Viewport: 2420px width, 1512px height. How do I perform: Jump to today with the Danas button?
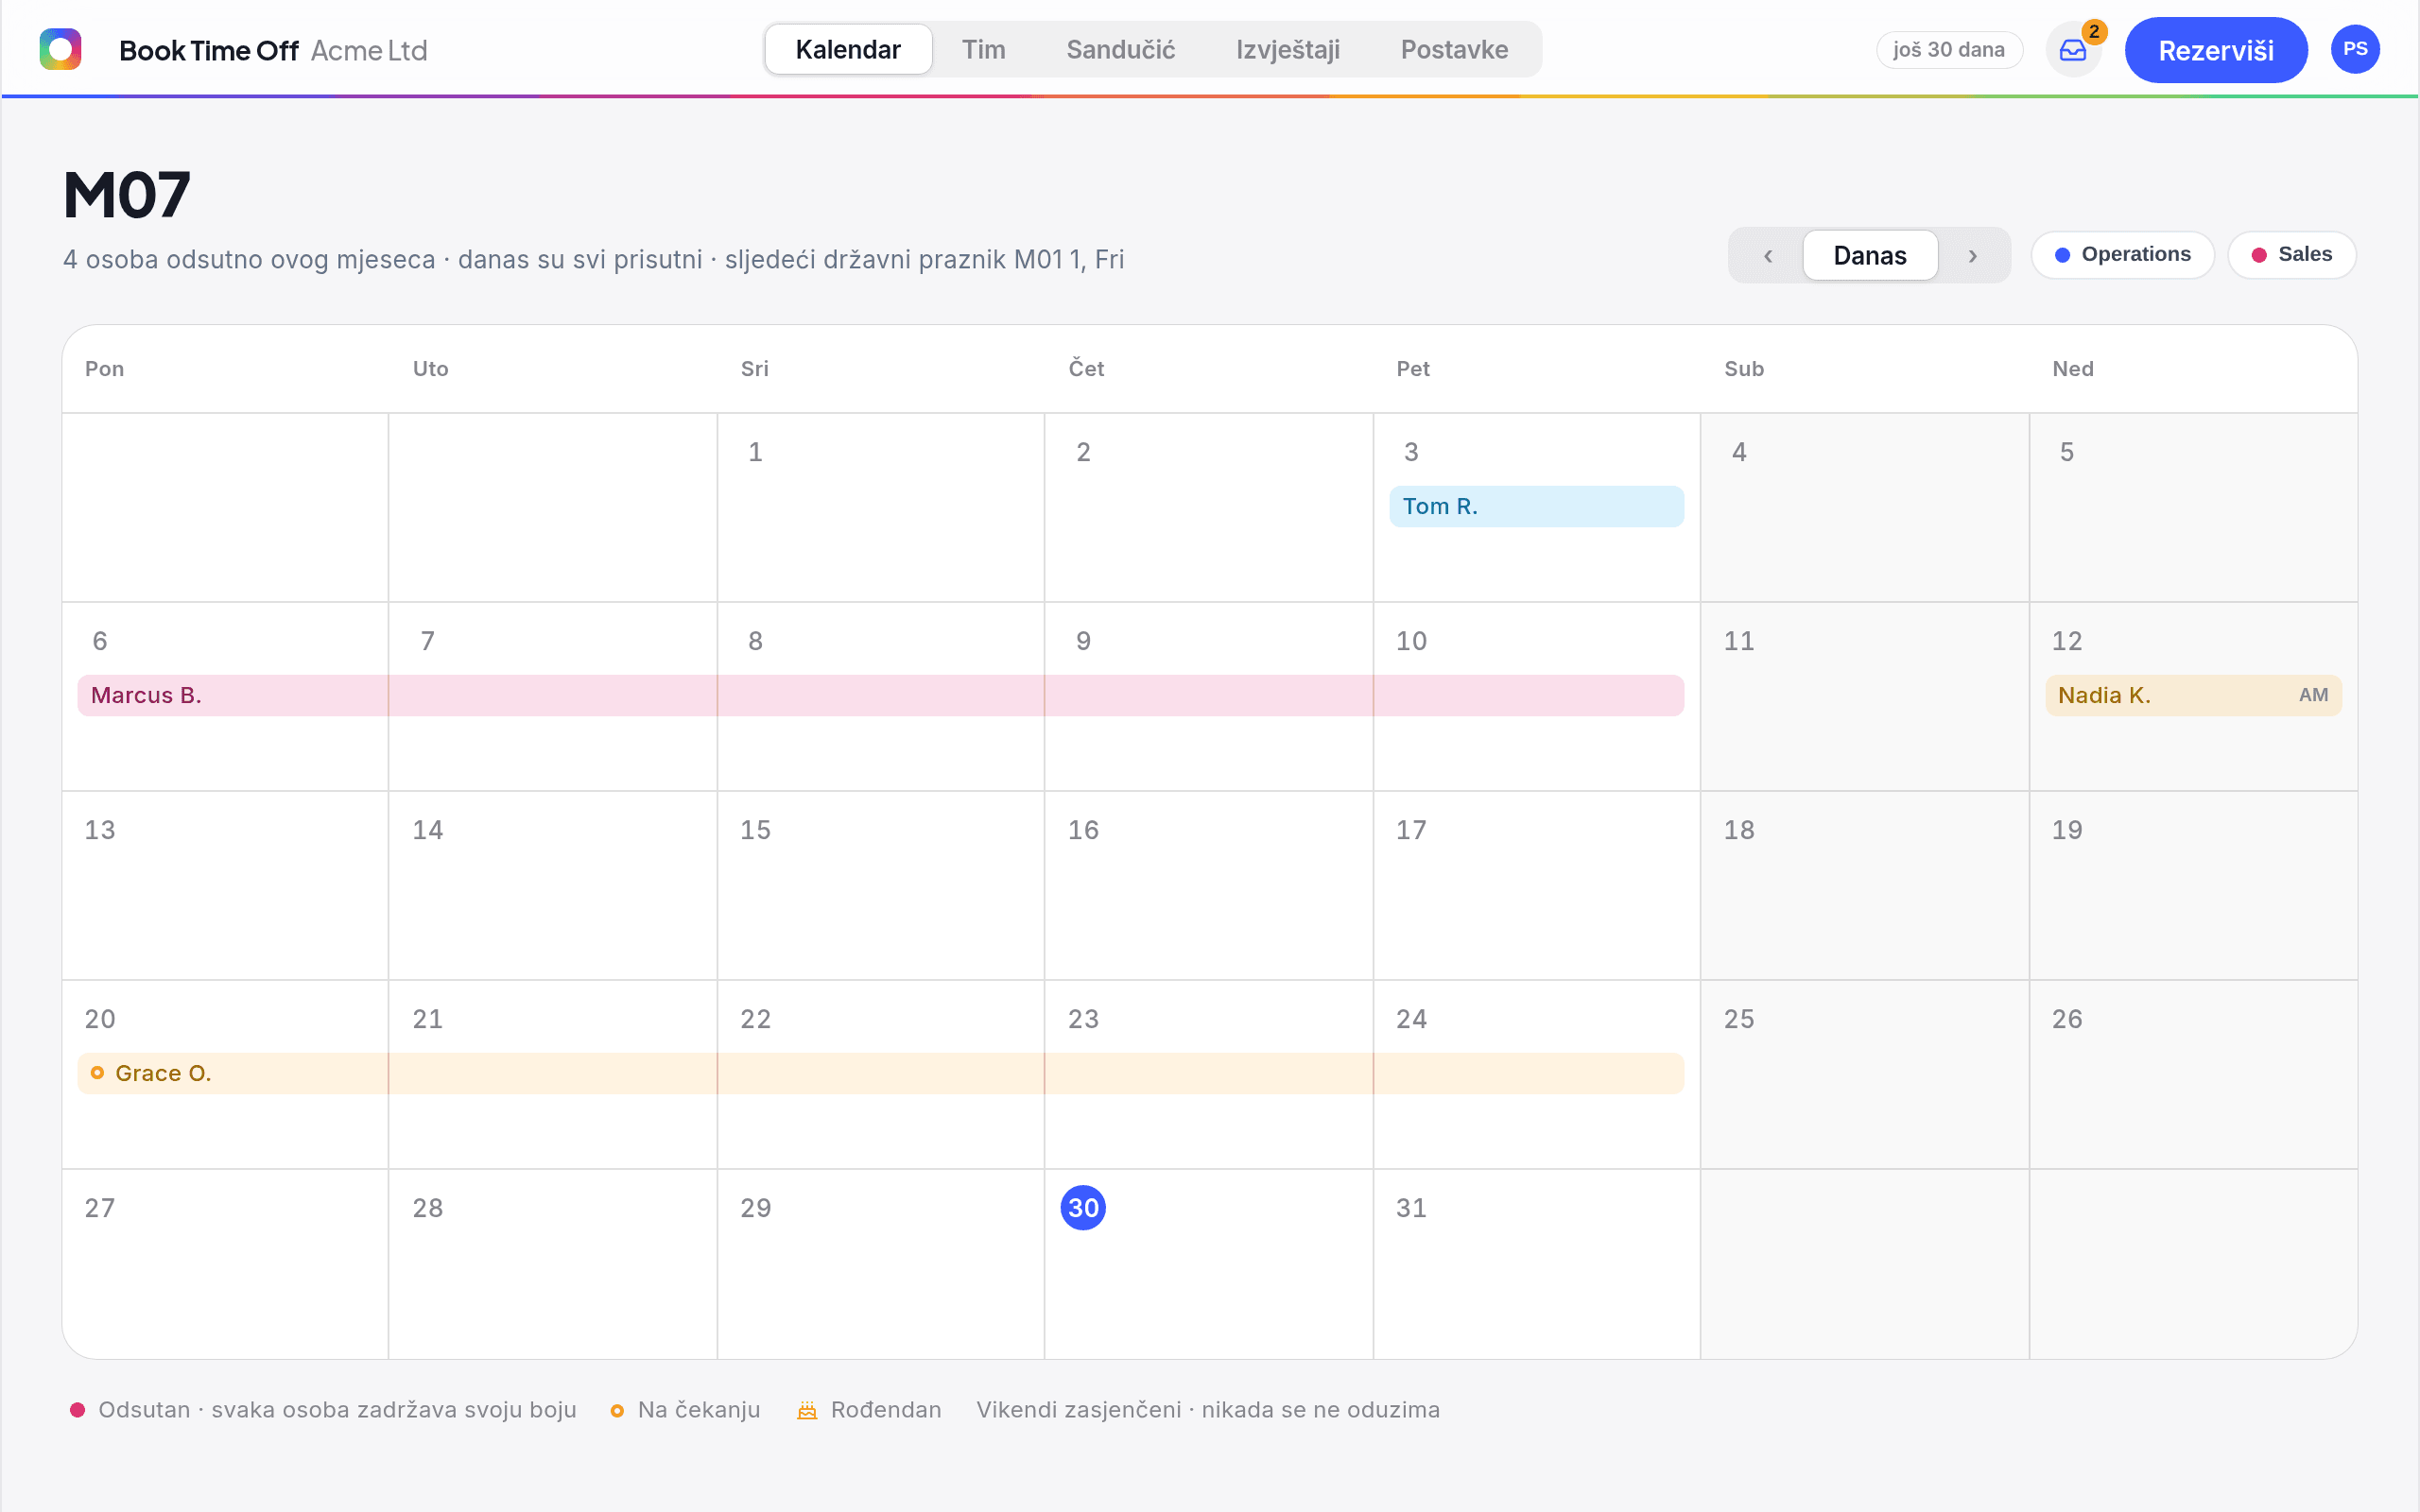pyautogui.click(x=1870, y=256)
